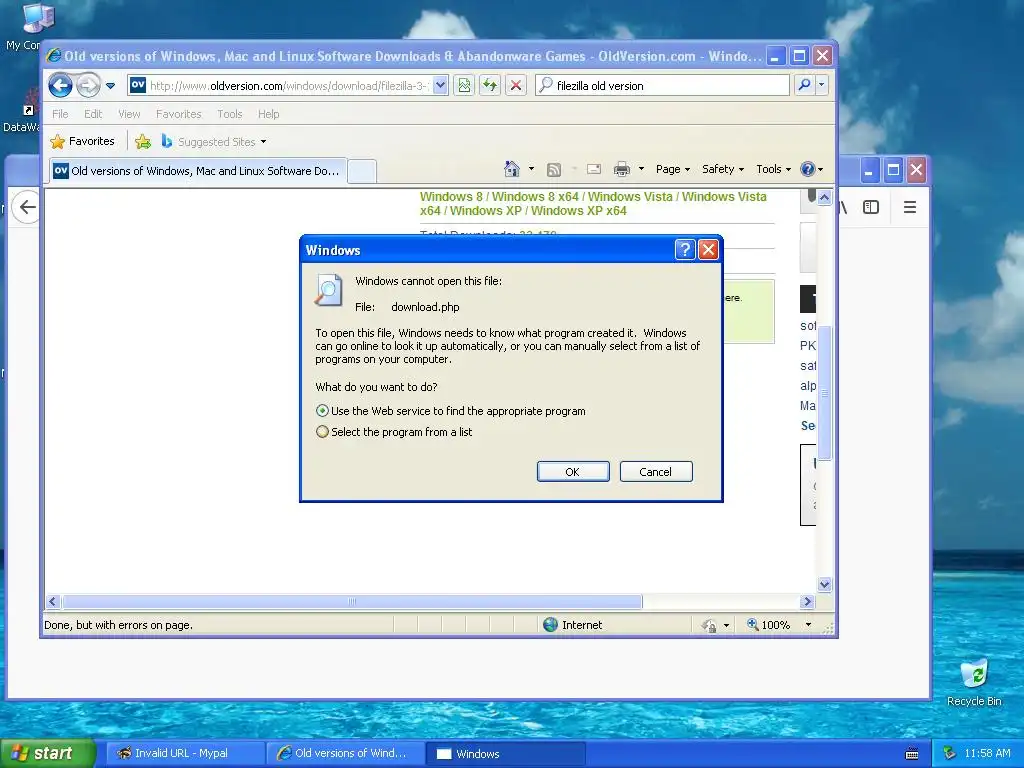Click the horizontal scrollbar thumb
Screen dimensions: 1024x768
[x=352, y=601]
